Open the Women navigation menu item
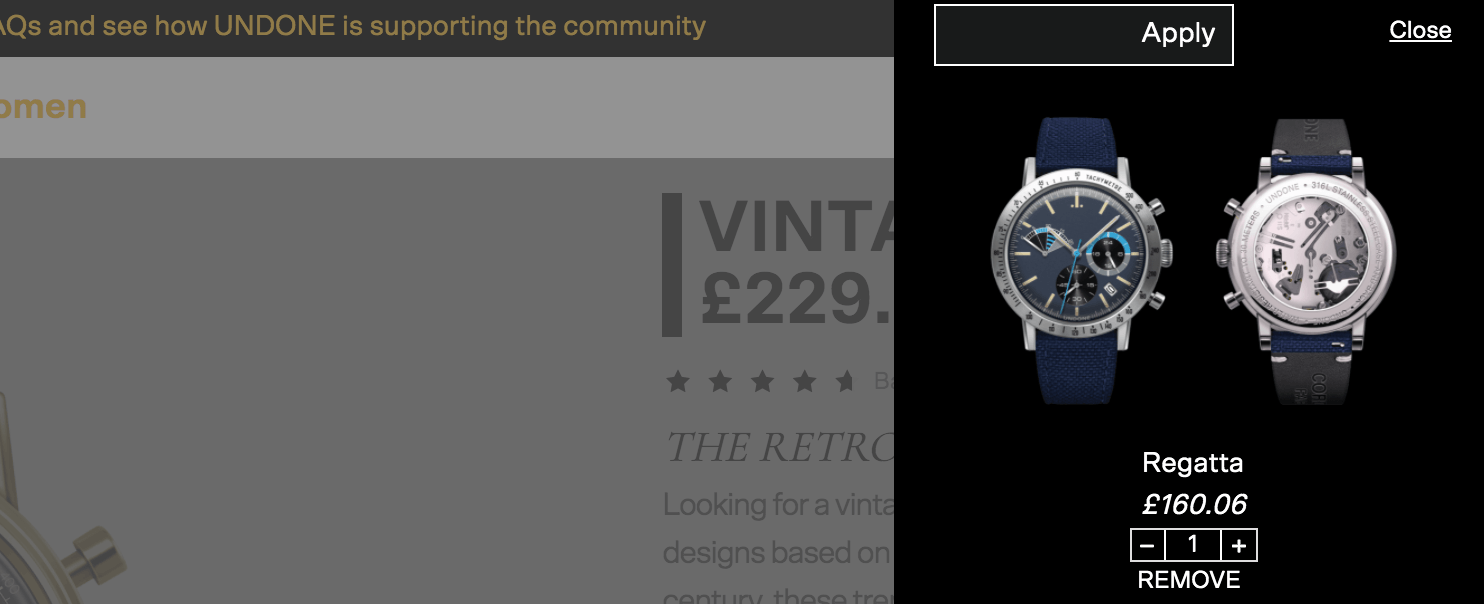Screen dimensions: 1484x604 coord(43,107)
